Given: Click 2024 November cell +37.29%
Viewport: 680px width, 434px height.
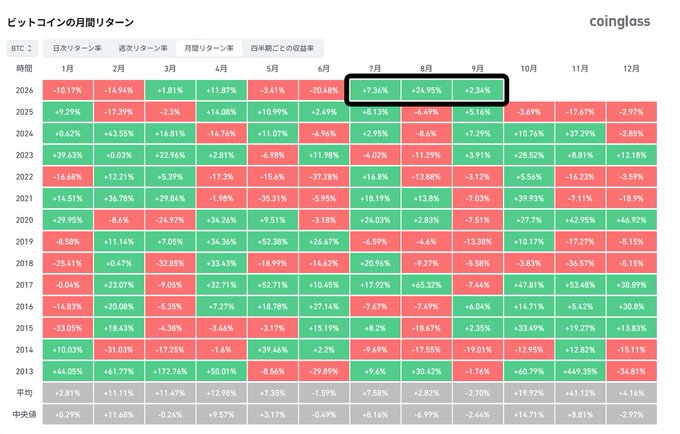Looking at the screenshot, I should coord(580,134).
